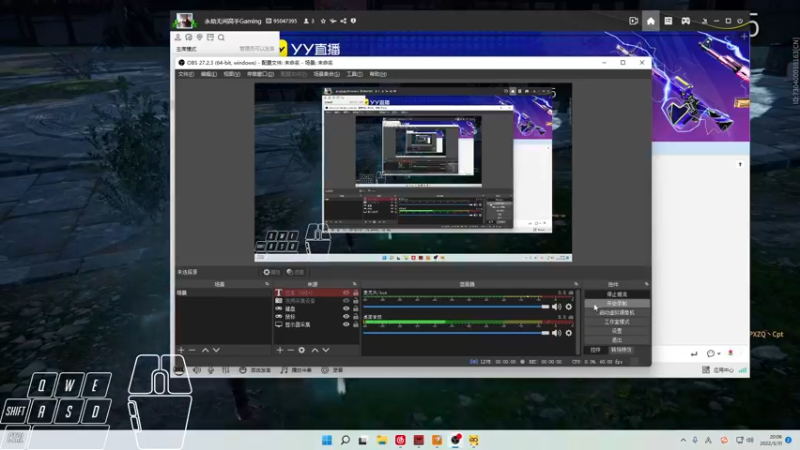
Task: Move the selected source down
Action: 326,350
